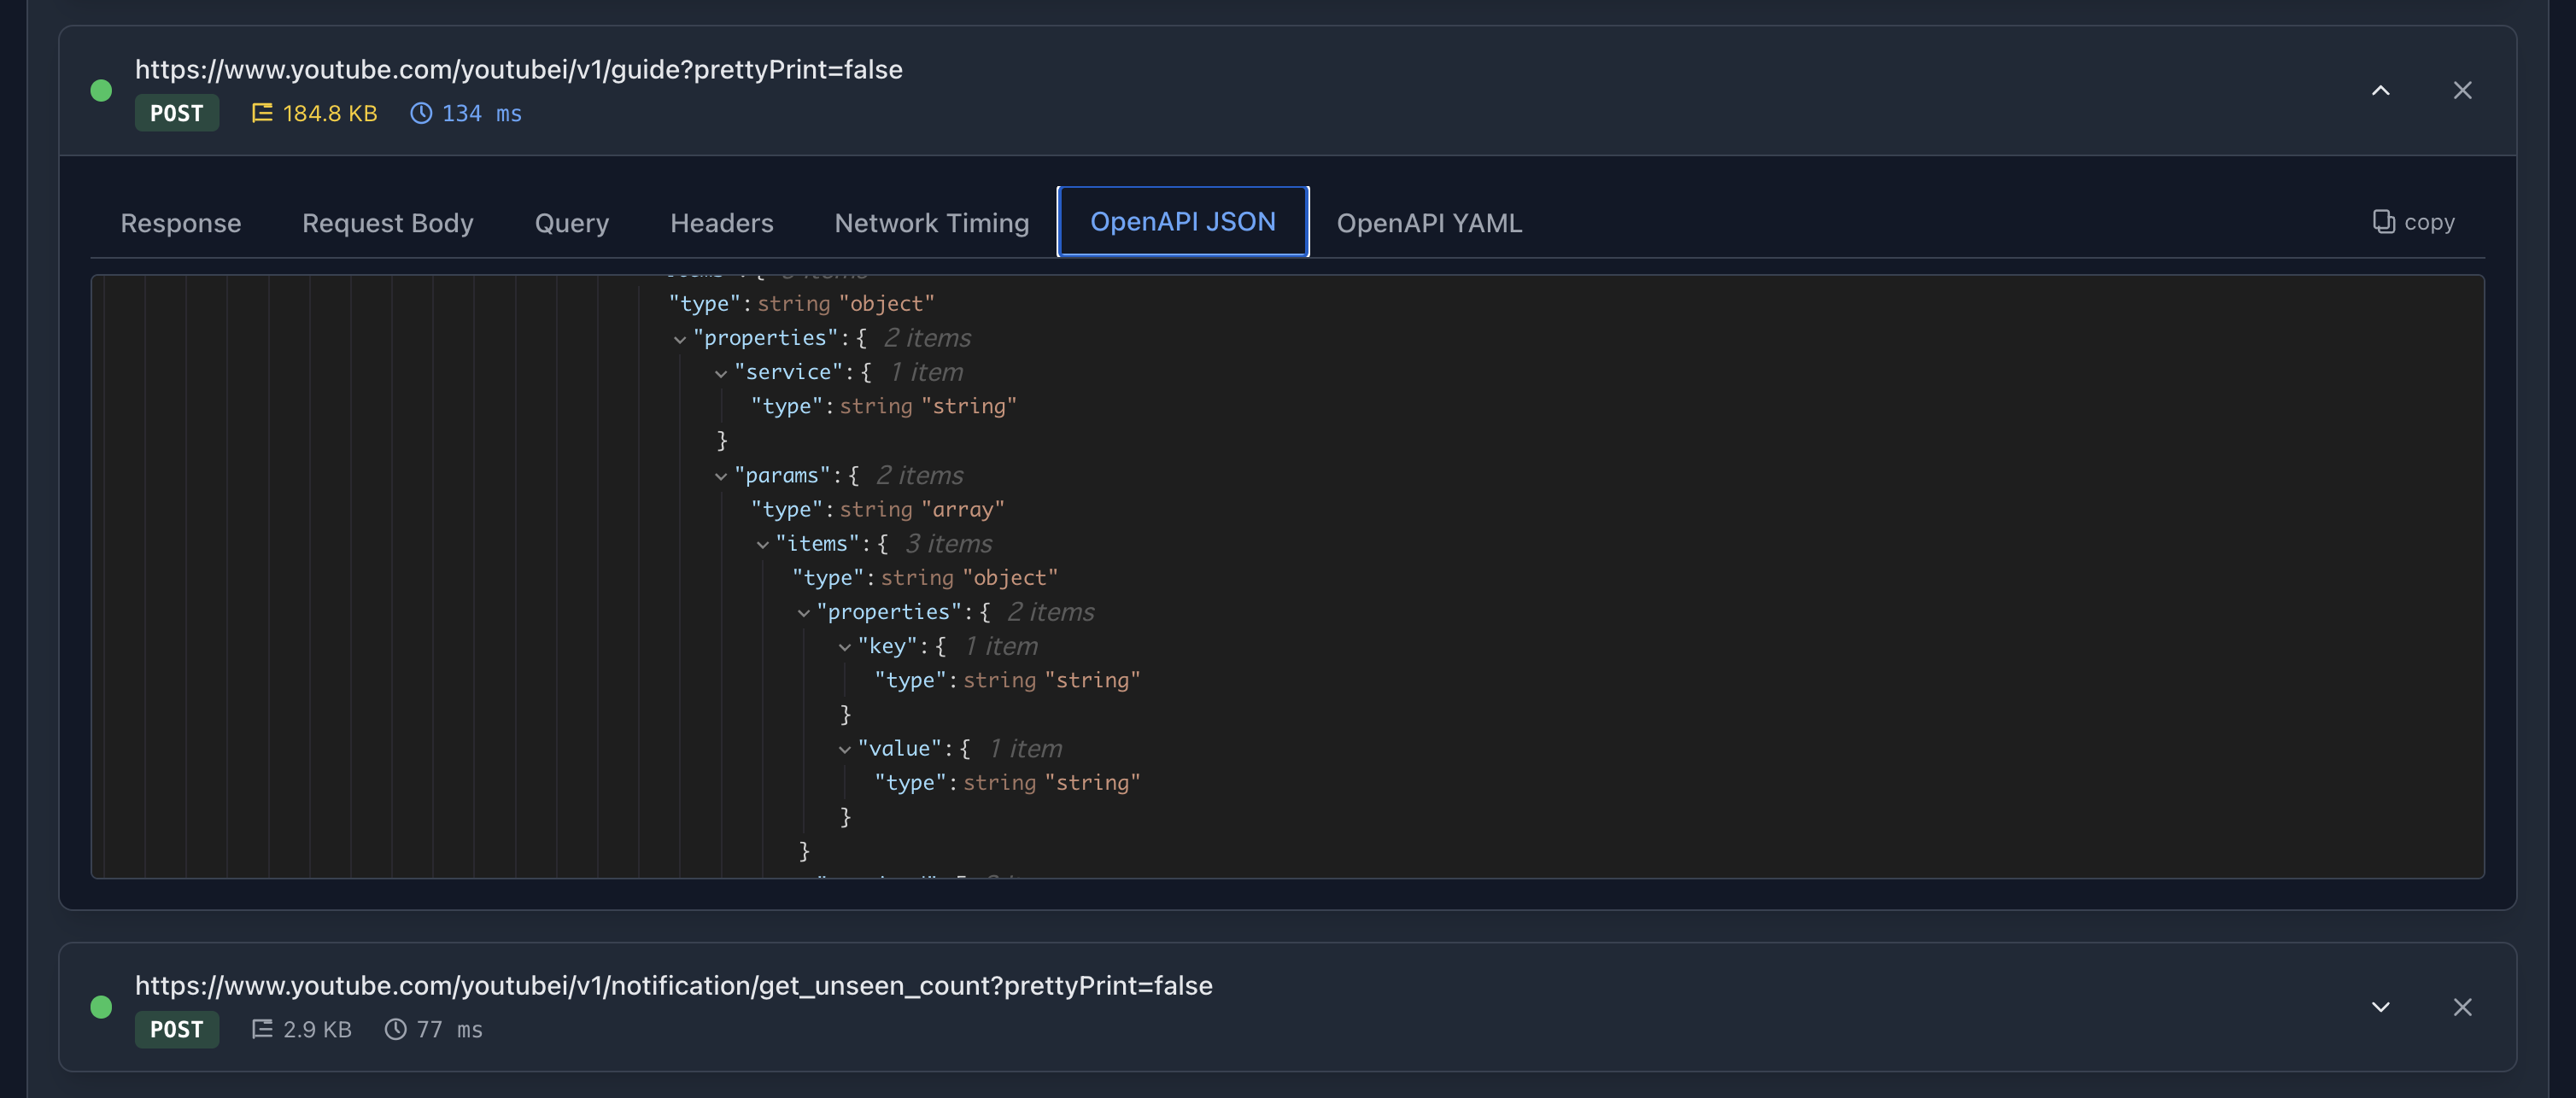This screenshot has width=2576, height=1098.
Task: Remove the get_unseen_count request entry
Action: [2462, 1007]
